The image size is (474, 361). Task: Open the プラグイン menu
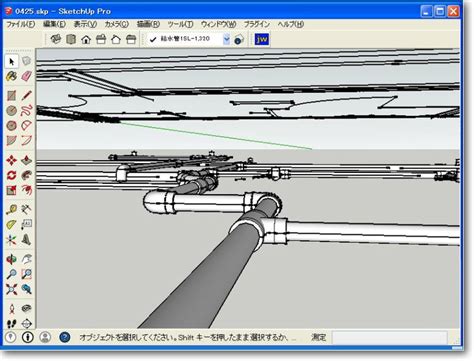click(x=257, y=24)
